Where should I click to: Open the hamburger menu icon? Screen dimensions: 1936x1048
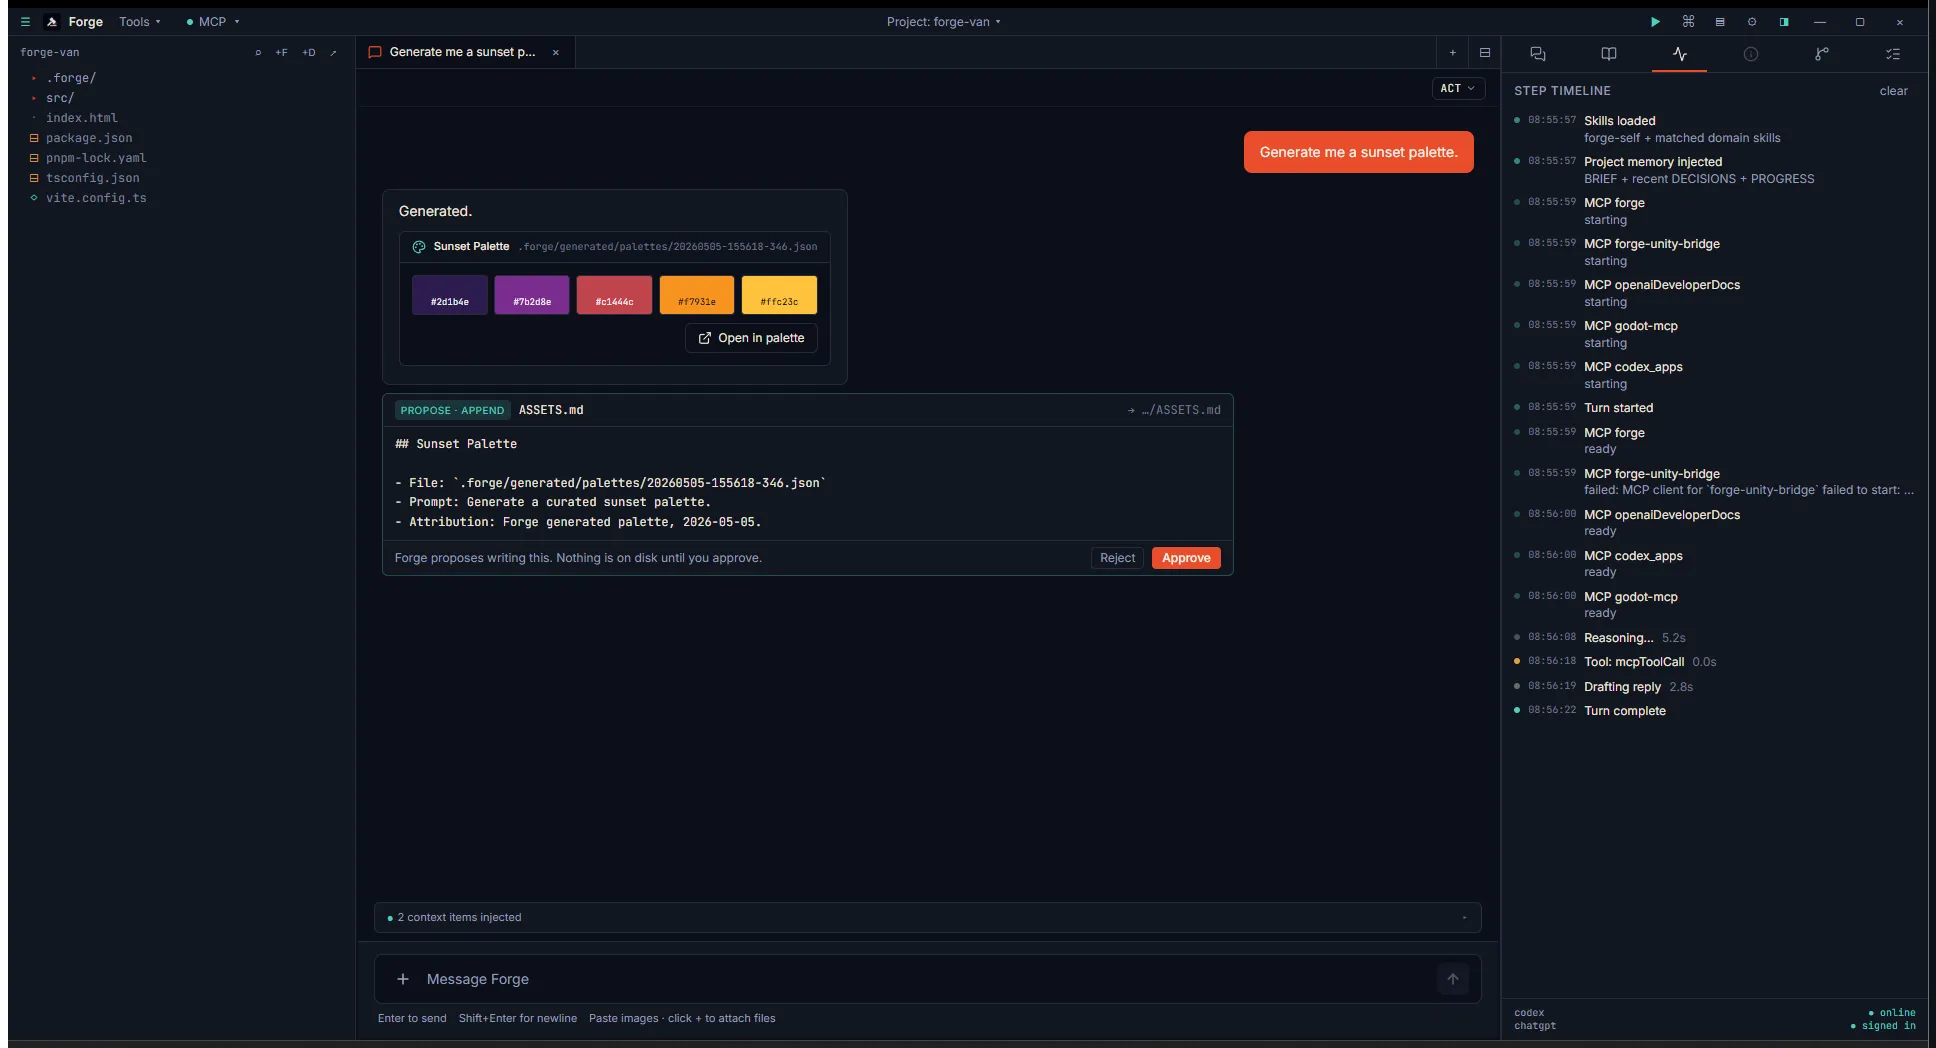click(x=25, y=21)
